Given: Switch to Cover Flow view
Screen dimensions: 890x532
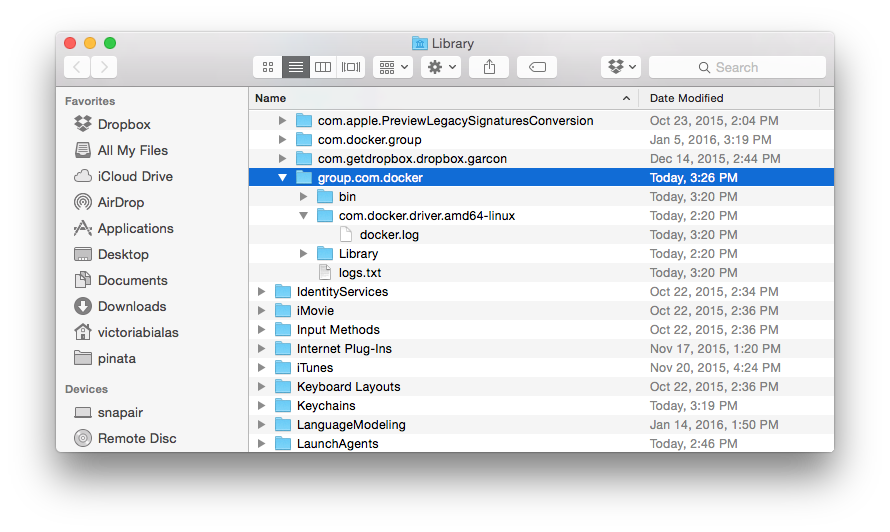Looking at the screenshot, I should point(351,67).
